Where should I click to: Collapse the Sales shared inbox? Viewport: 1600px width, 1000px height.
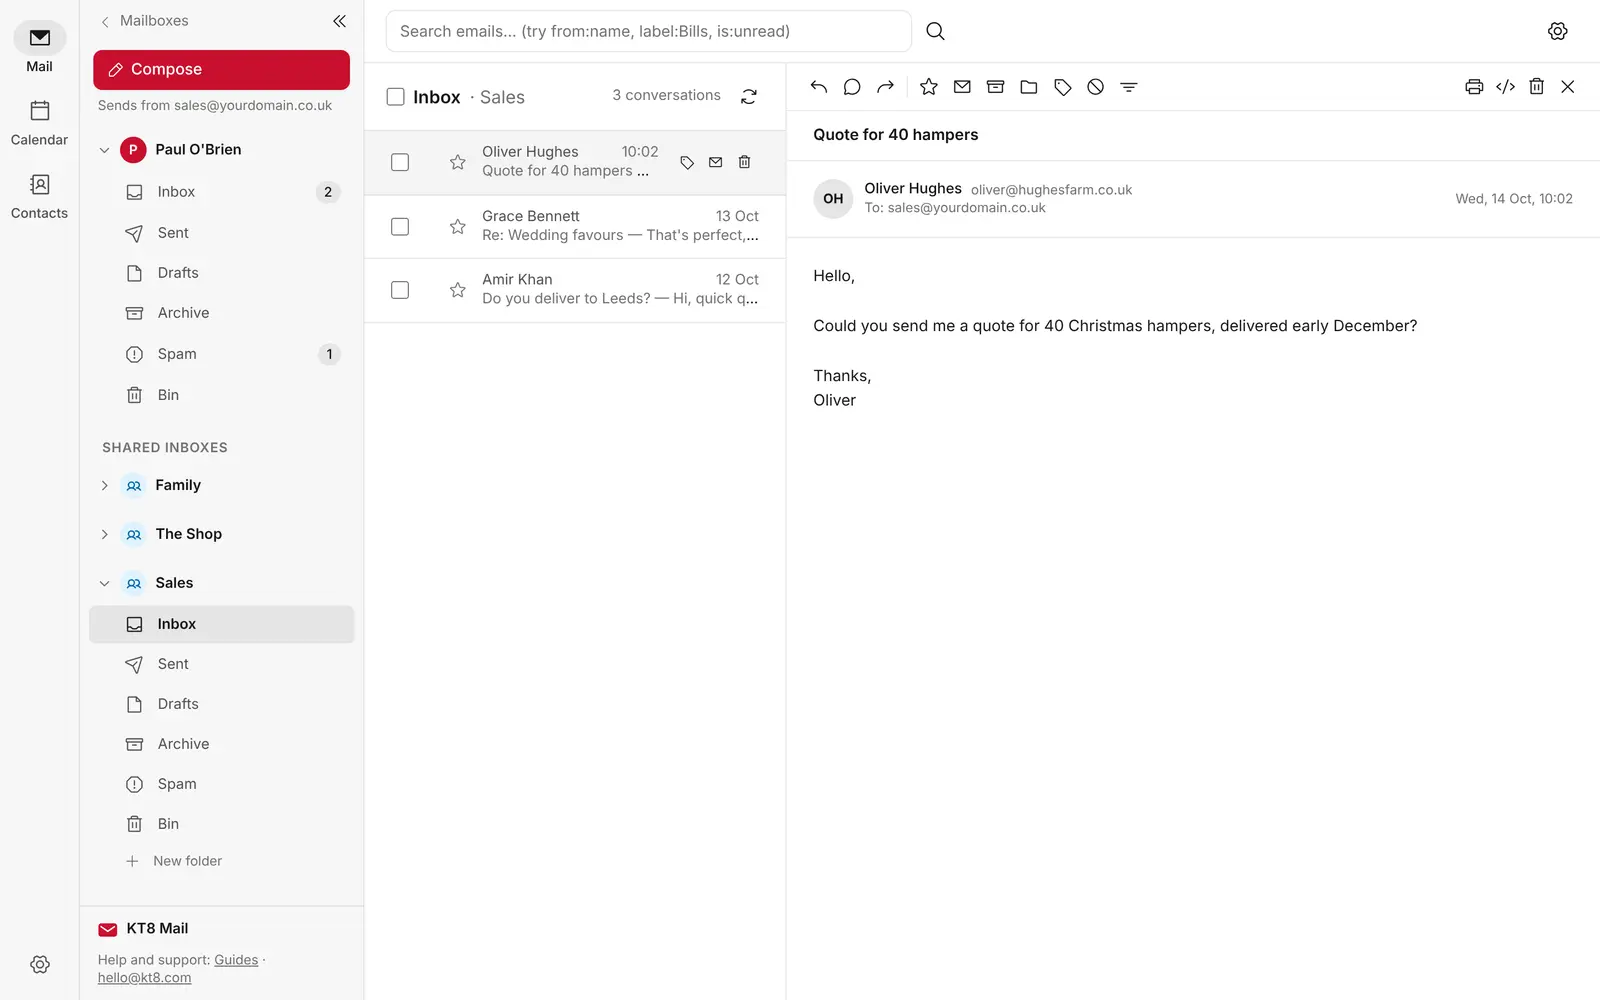click(104, 583)
